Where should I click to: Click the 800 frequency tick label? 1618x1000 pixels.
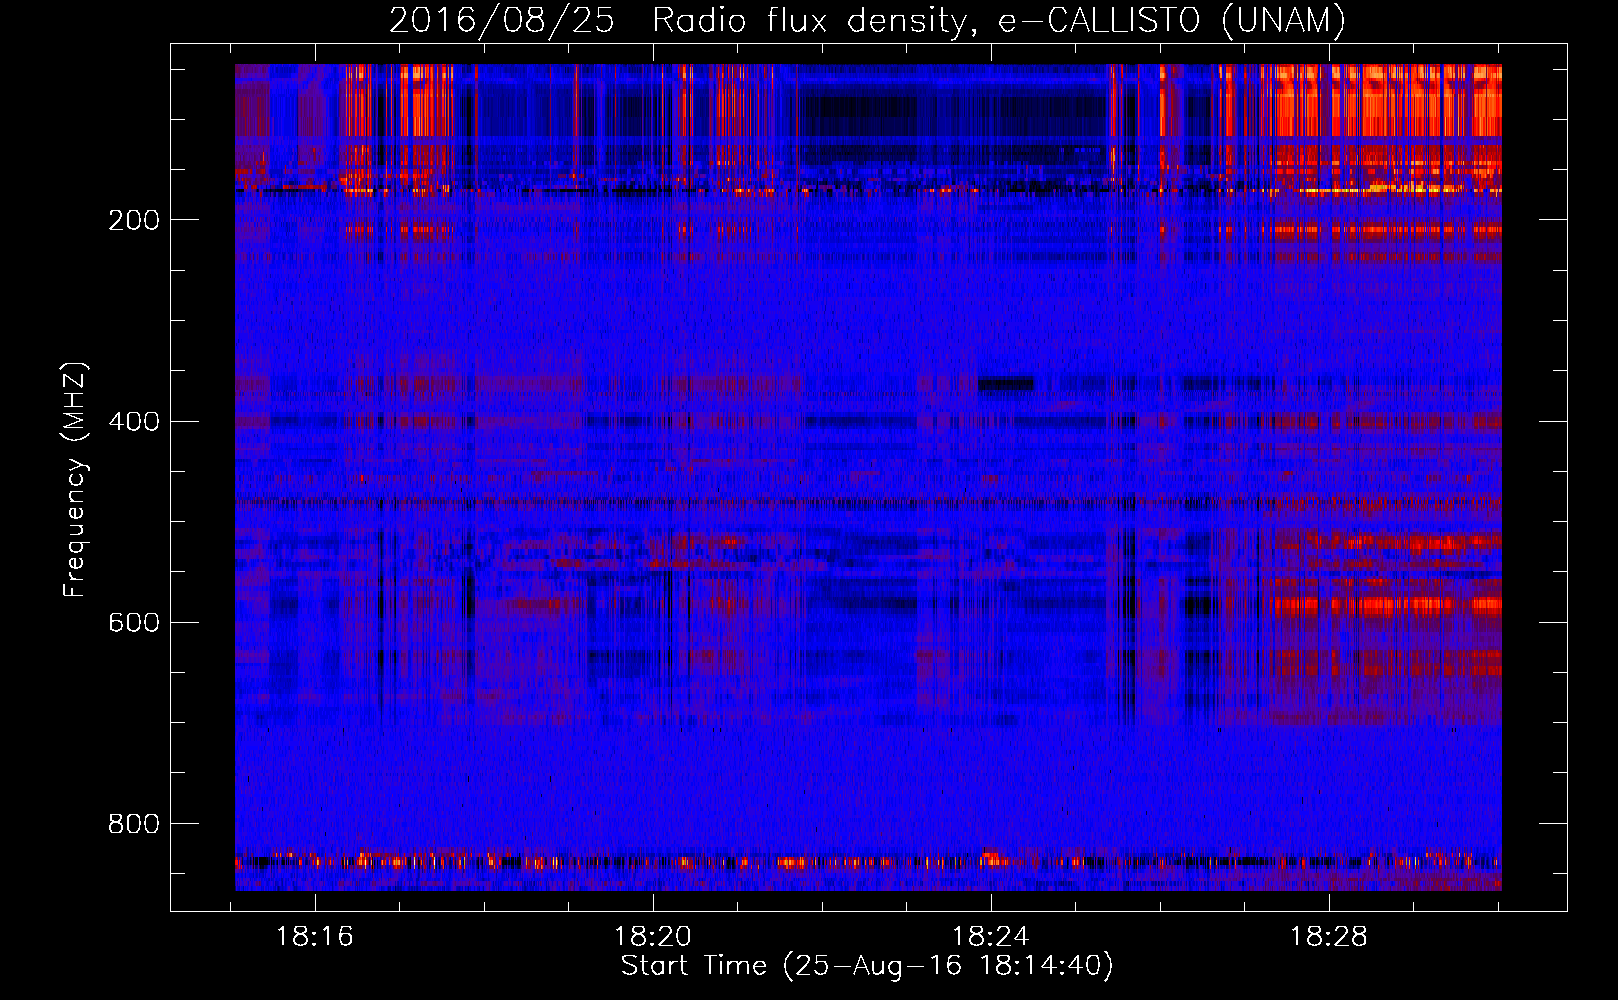(x=134, y=824)
